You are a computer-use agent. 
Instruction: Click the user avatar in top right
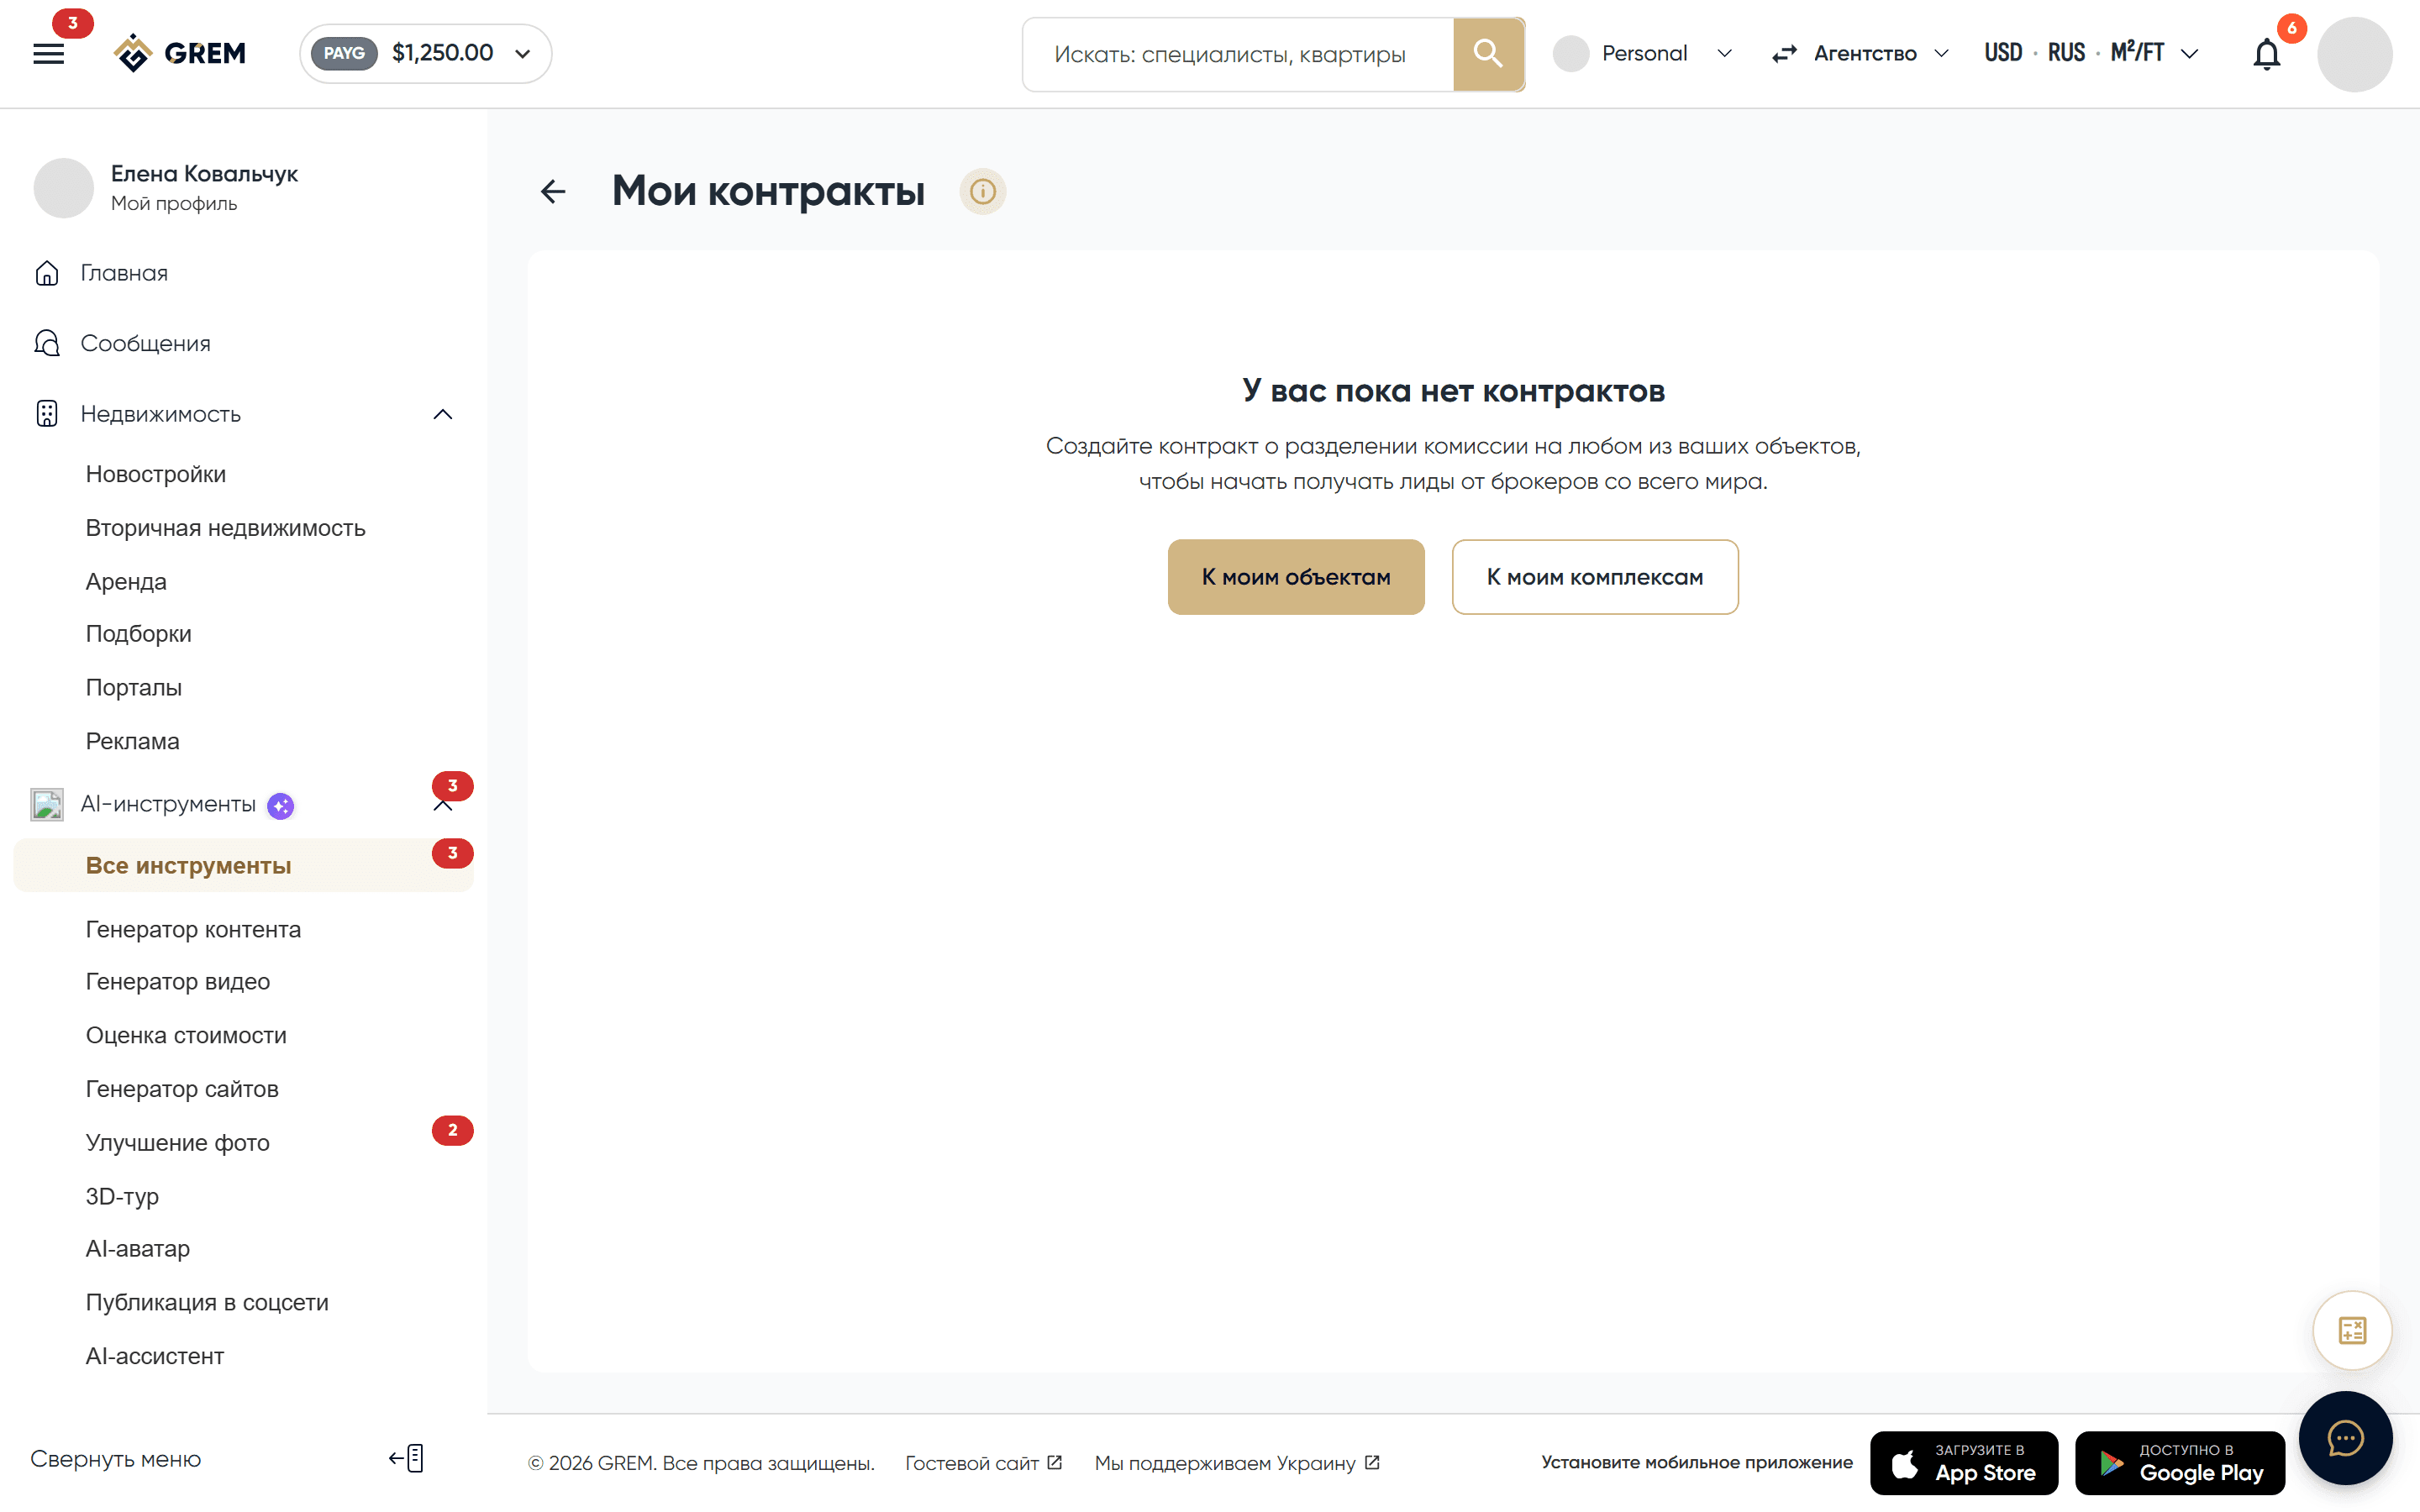[2355, 54]
